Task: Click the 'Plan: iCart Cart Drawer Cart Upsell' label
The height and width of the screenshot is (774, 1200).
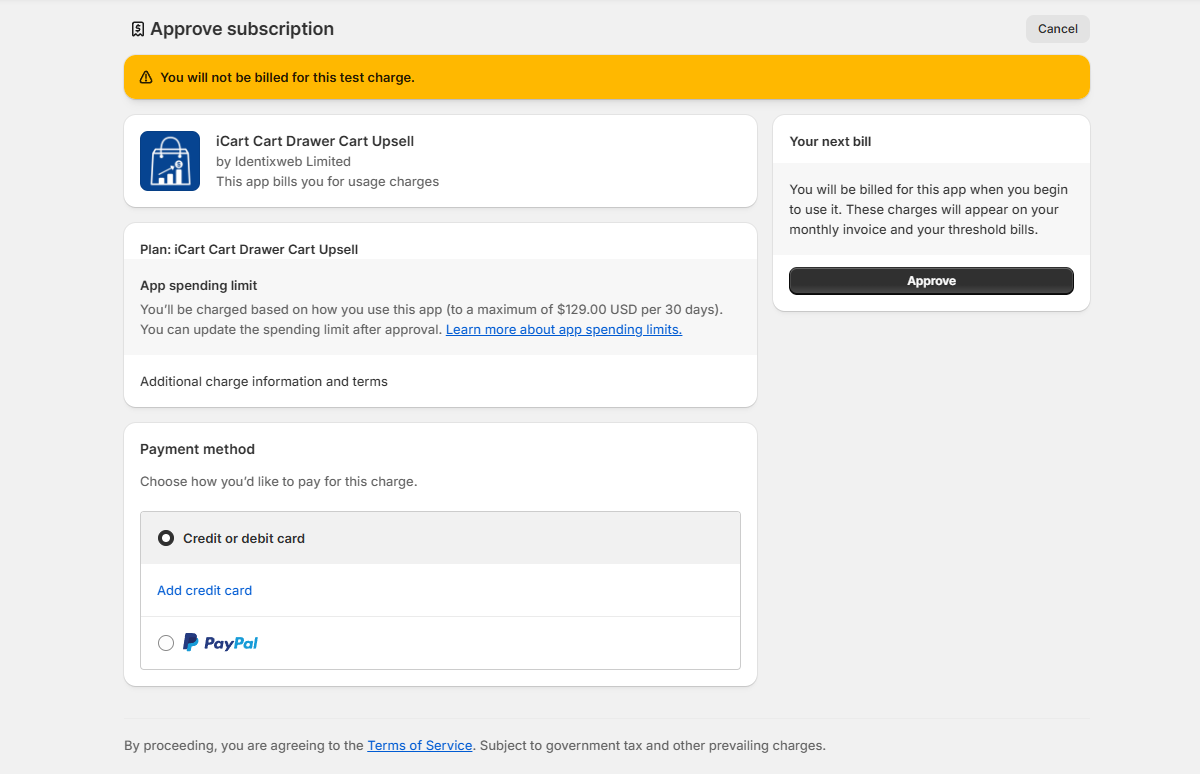Action: [249, 249]
